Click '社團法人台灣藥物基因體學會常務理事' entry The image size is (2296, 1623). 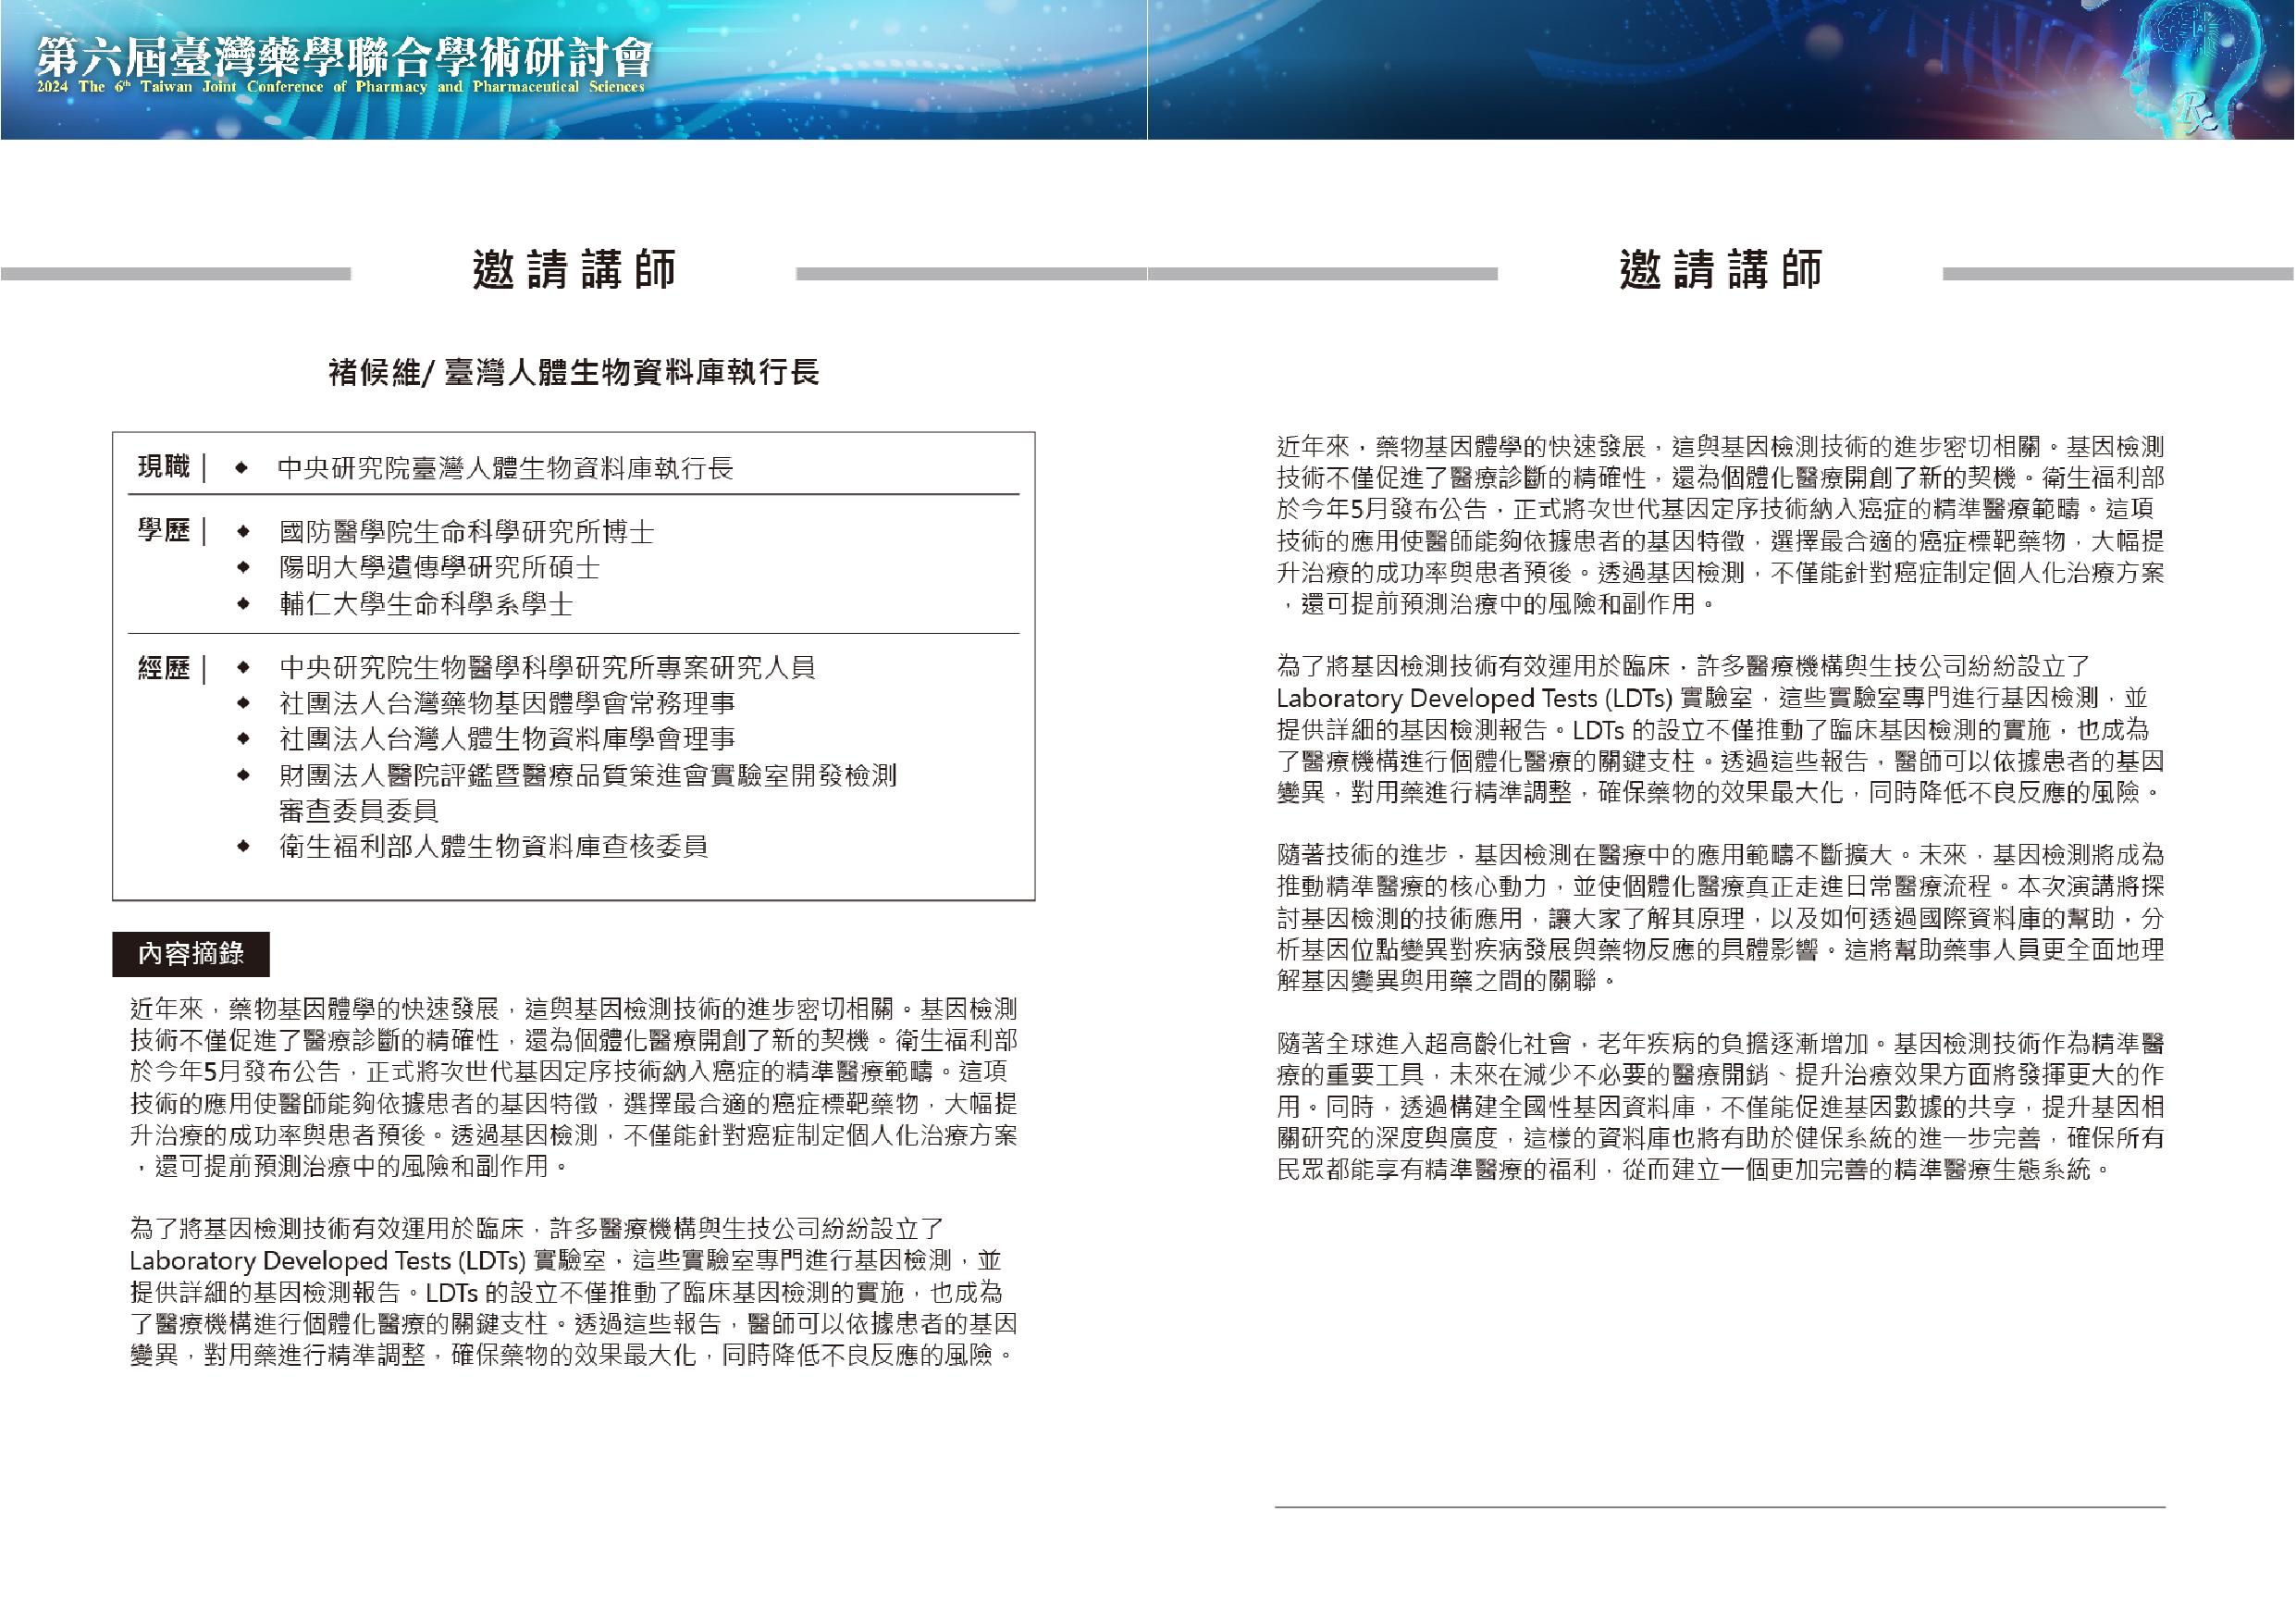pos(508,704)
